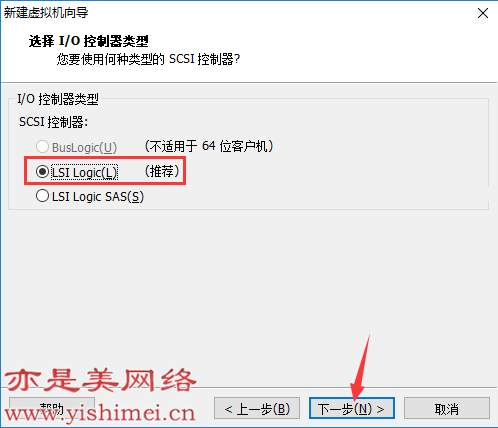Image resolution: width=498 pixels, height=428 pixels.
Task: Choose the LSI Logic SAS(S) radio circle
Action: pos(42,196)
